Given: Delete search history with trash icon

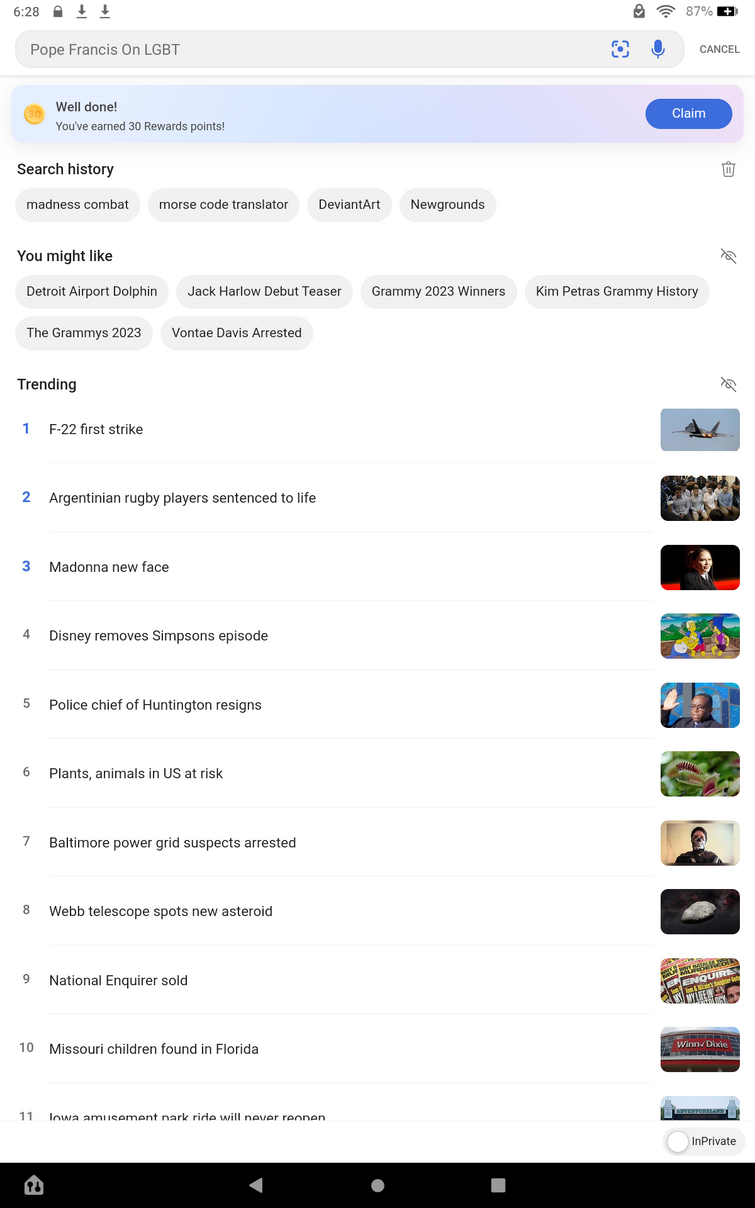Looking at the screenshot, I should pos(729,169).
